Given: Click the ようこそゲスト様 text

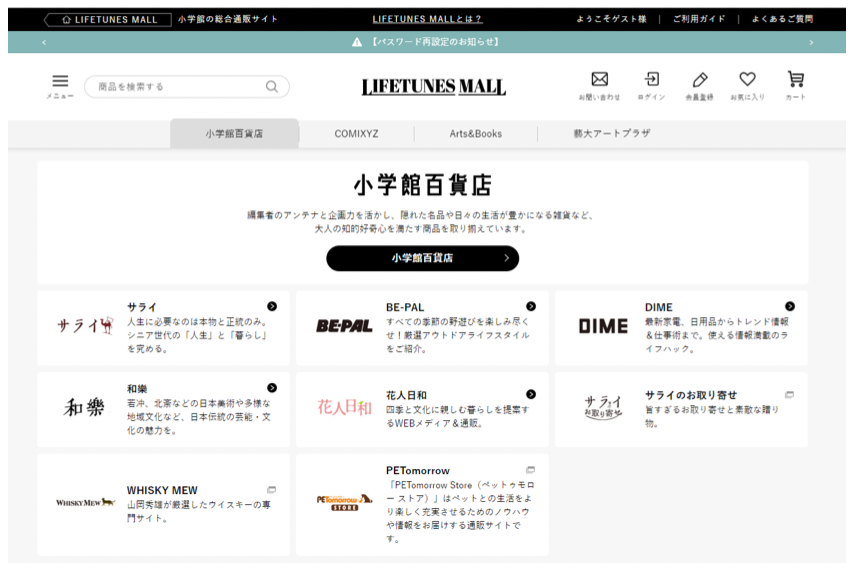Looking at the screenshot, I should coord(611,19).
